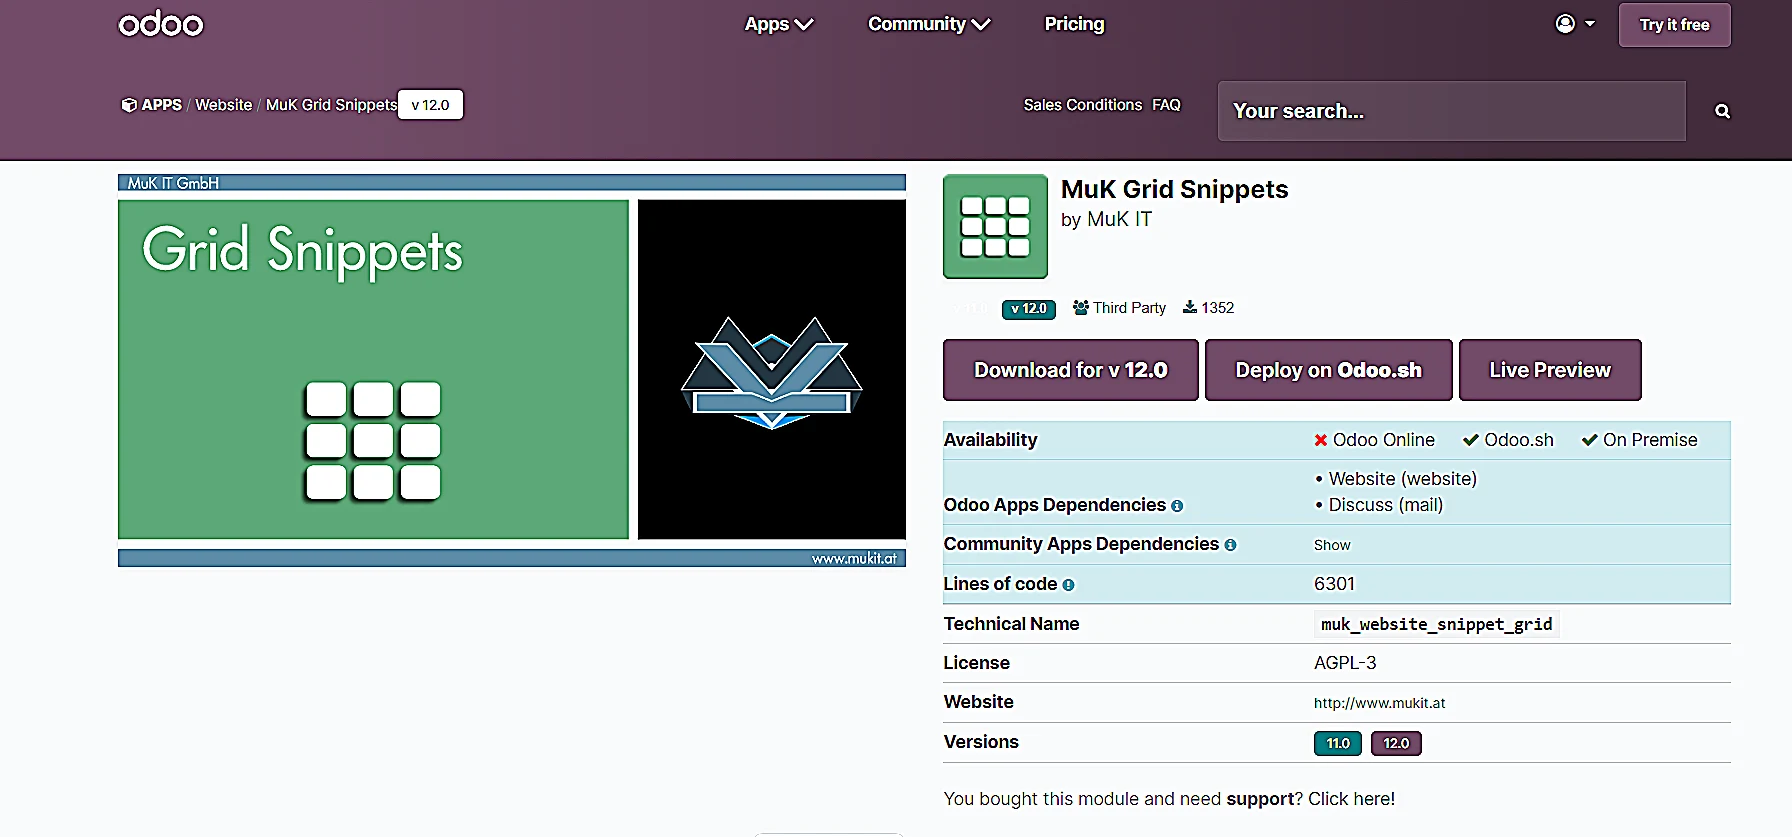1792x837 pixels.
Task: Click Deploy on Odoo.sh button
Action: tap(1328, 370)
